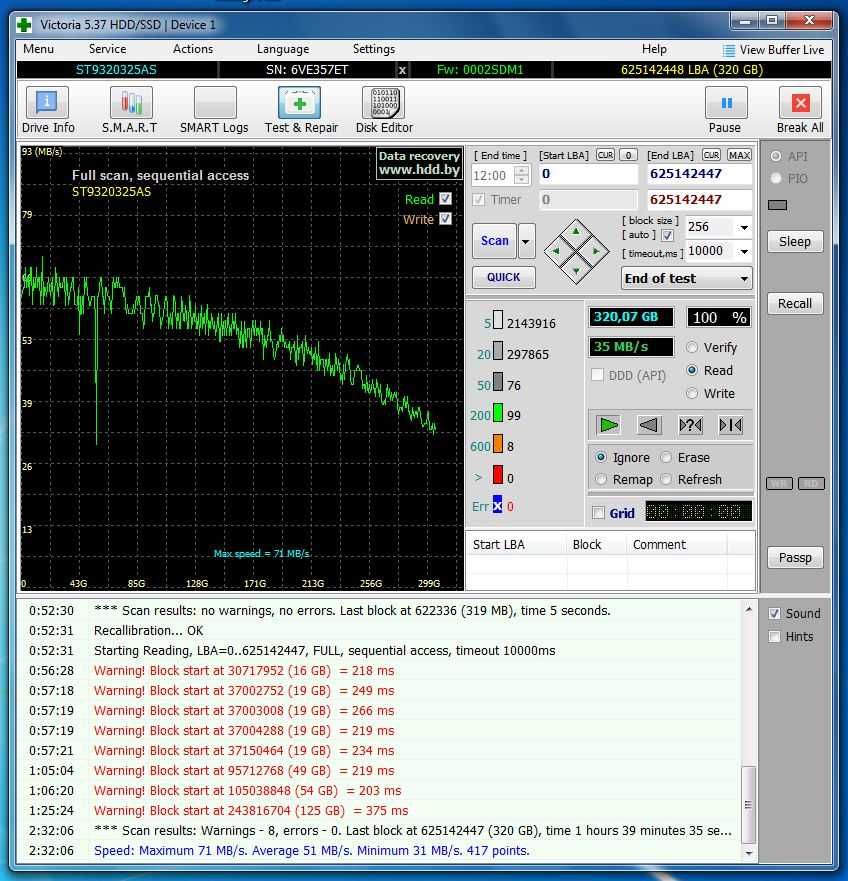The image size is (848, 881).
Task: Click the Sleep button
Action: tap(795, 242)
